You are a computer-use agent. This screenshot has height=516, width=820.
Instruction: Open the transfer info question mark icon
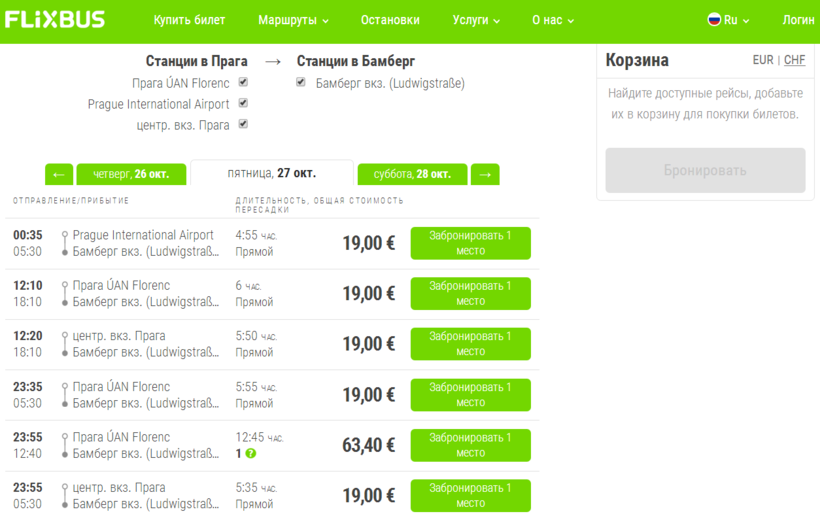point(251,453)
